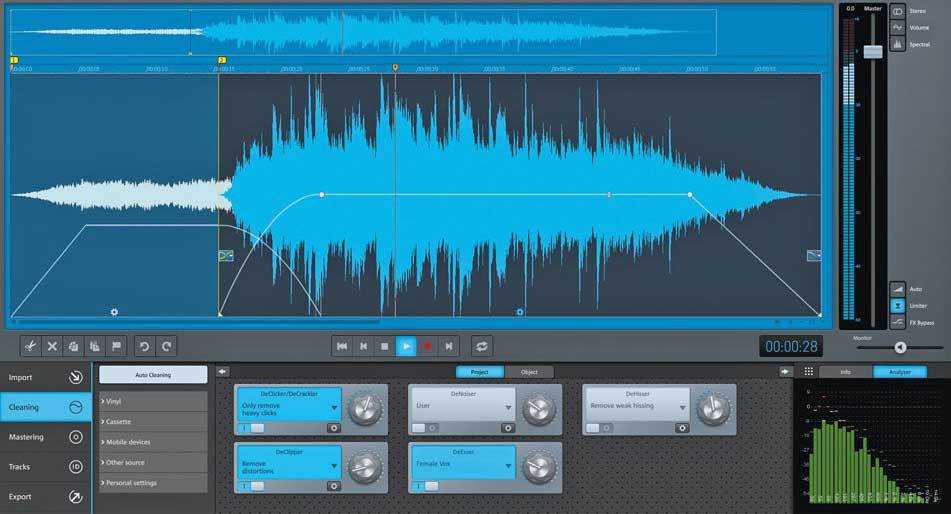The image size is (951, 514).
Task: Click the delete X icon
Action: click(52, 347)
